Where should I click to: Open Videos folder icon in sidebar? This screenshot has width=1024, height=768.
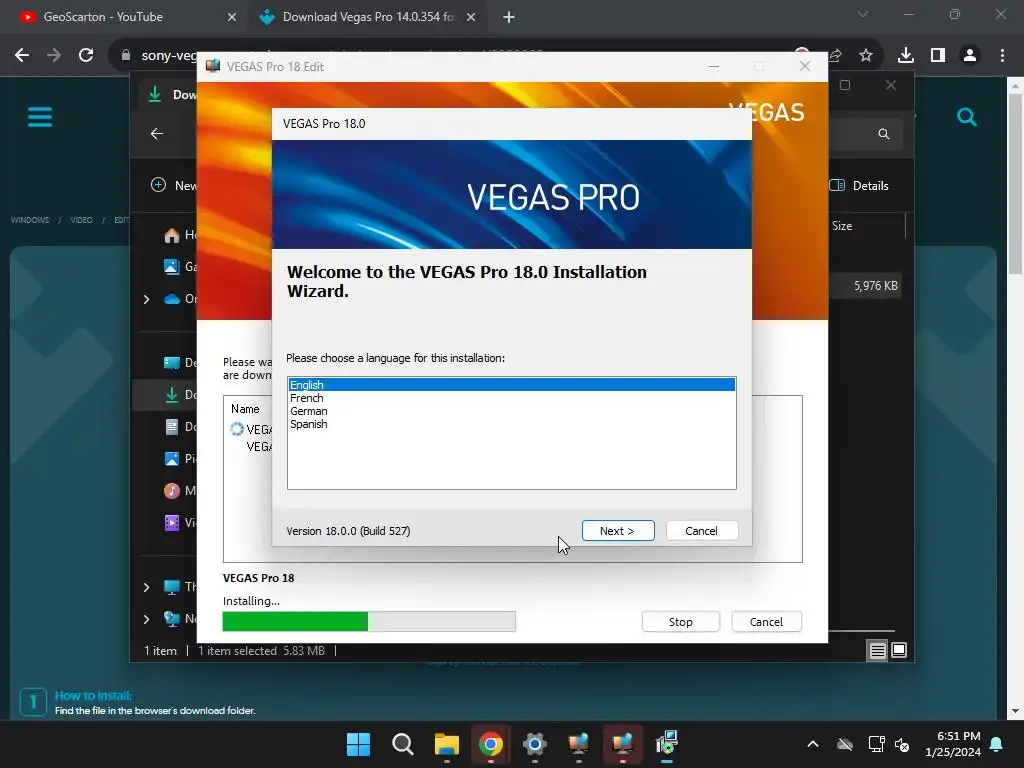tap(172, 522)
